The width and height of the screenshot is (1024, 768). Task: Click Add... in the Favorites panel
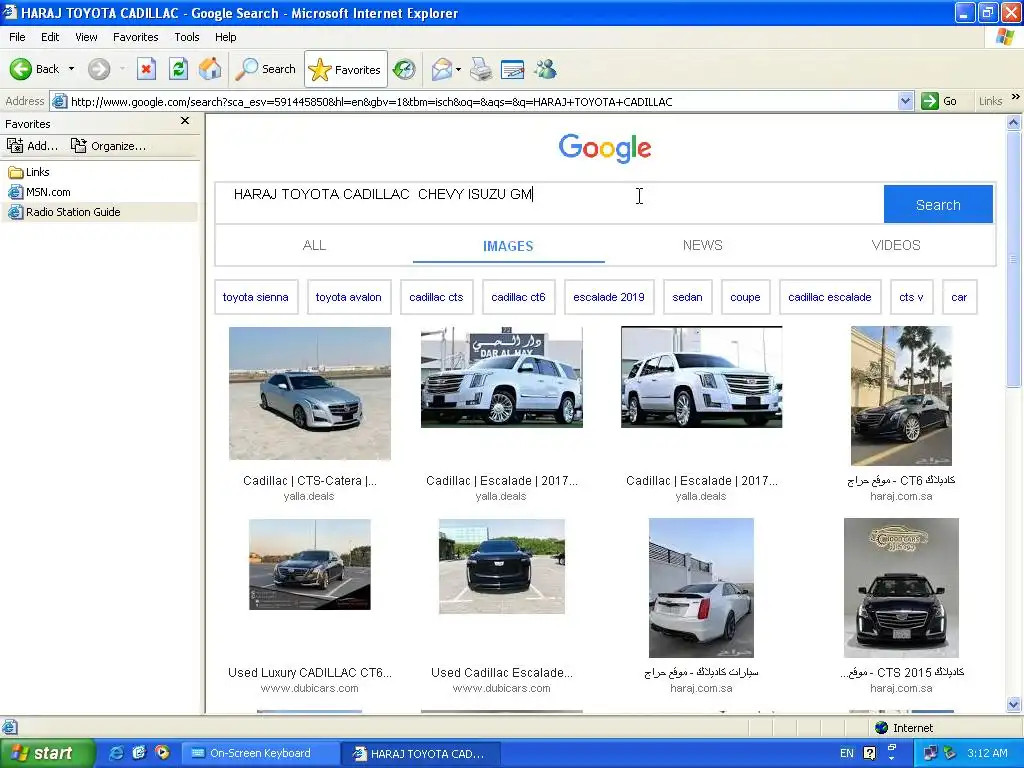pos(33,146)
